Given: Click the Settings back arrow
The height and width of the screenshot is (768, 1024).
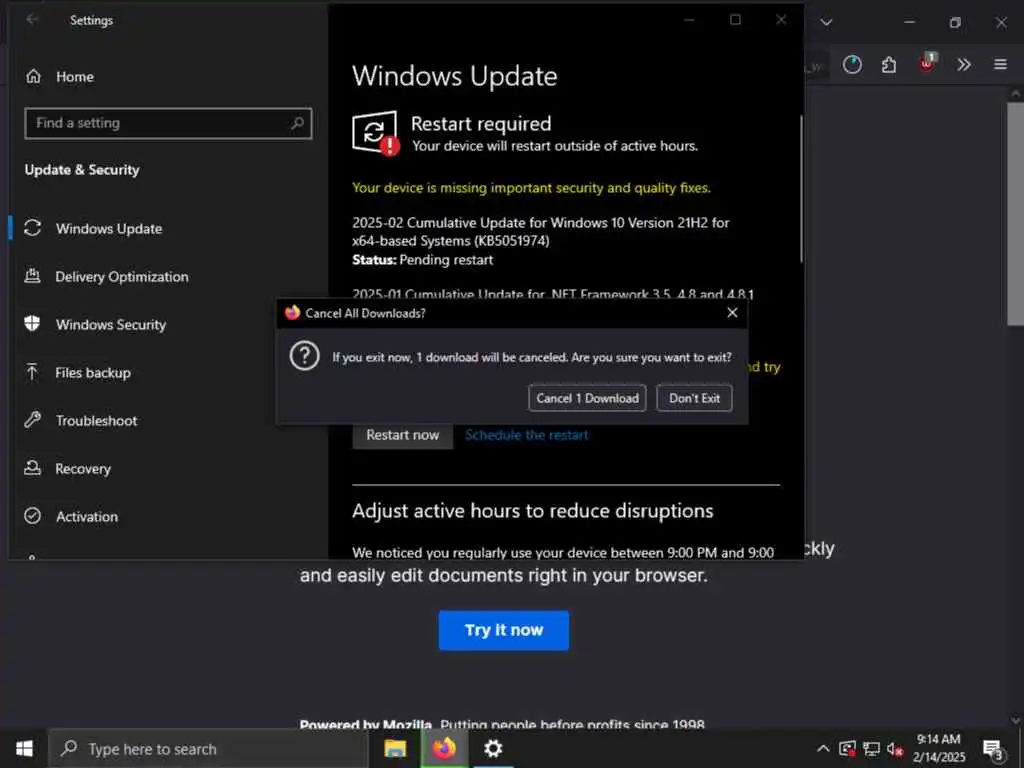Looking at the screenshot, I should click(32, 20).
